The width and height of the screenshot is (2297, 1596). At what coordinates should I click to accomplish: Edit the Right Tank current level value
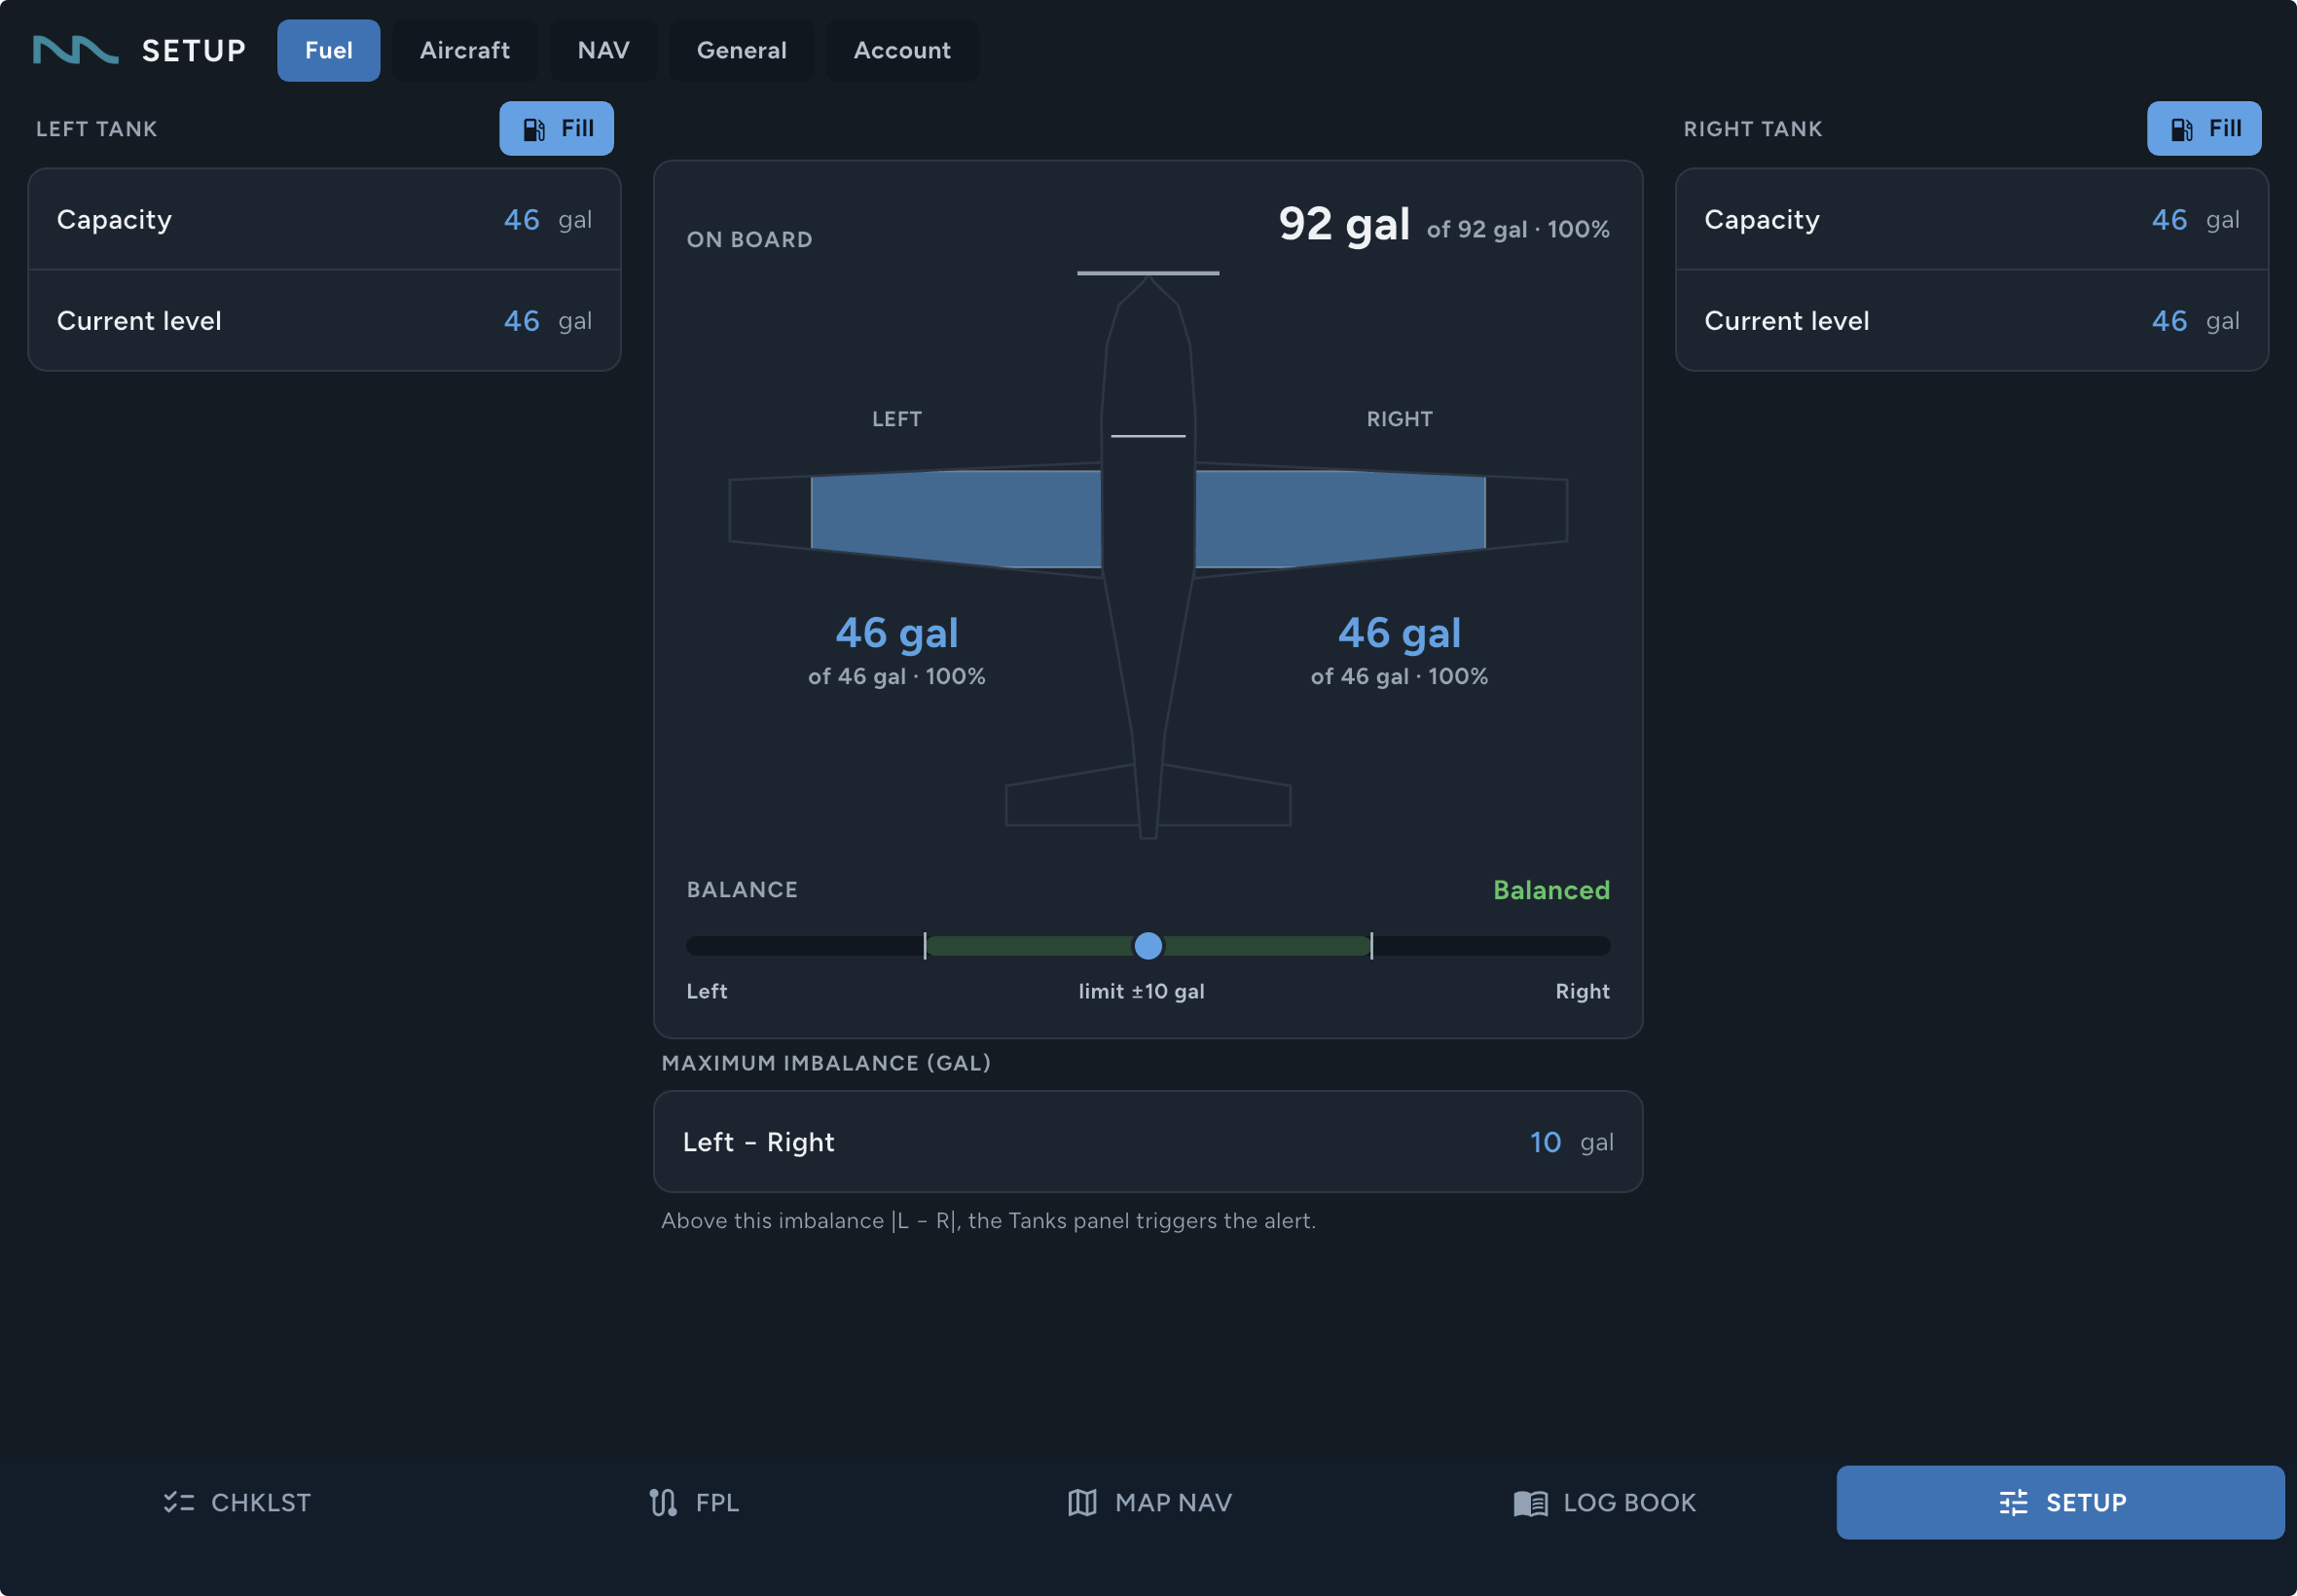click(x=2169, y=321)
